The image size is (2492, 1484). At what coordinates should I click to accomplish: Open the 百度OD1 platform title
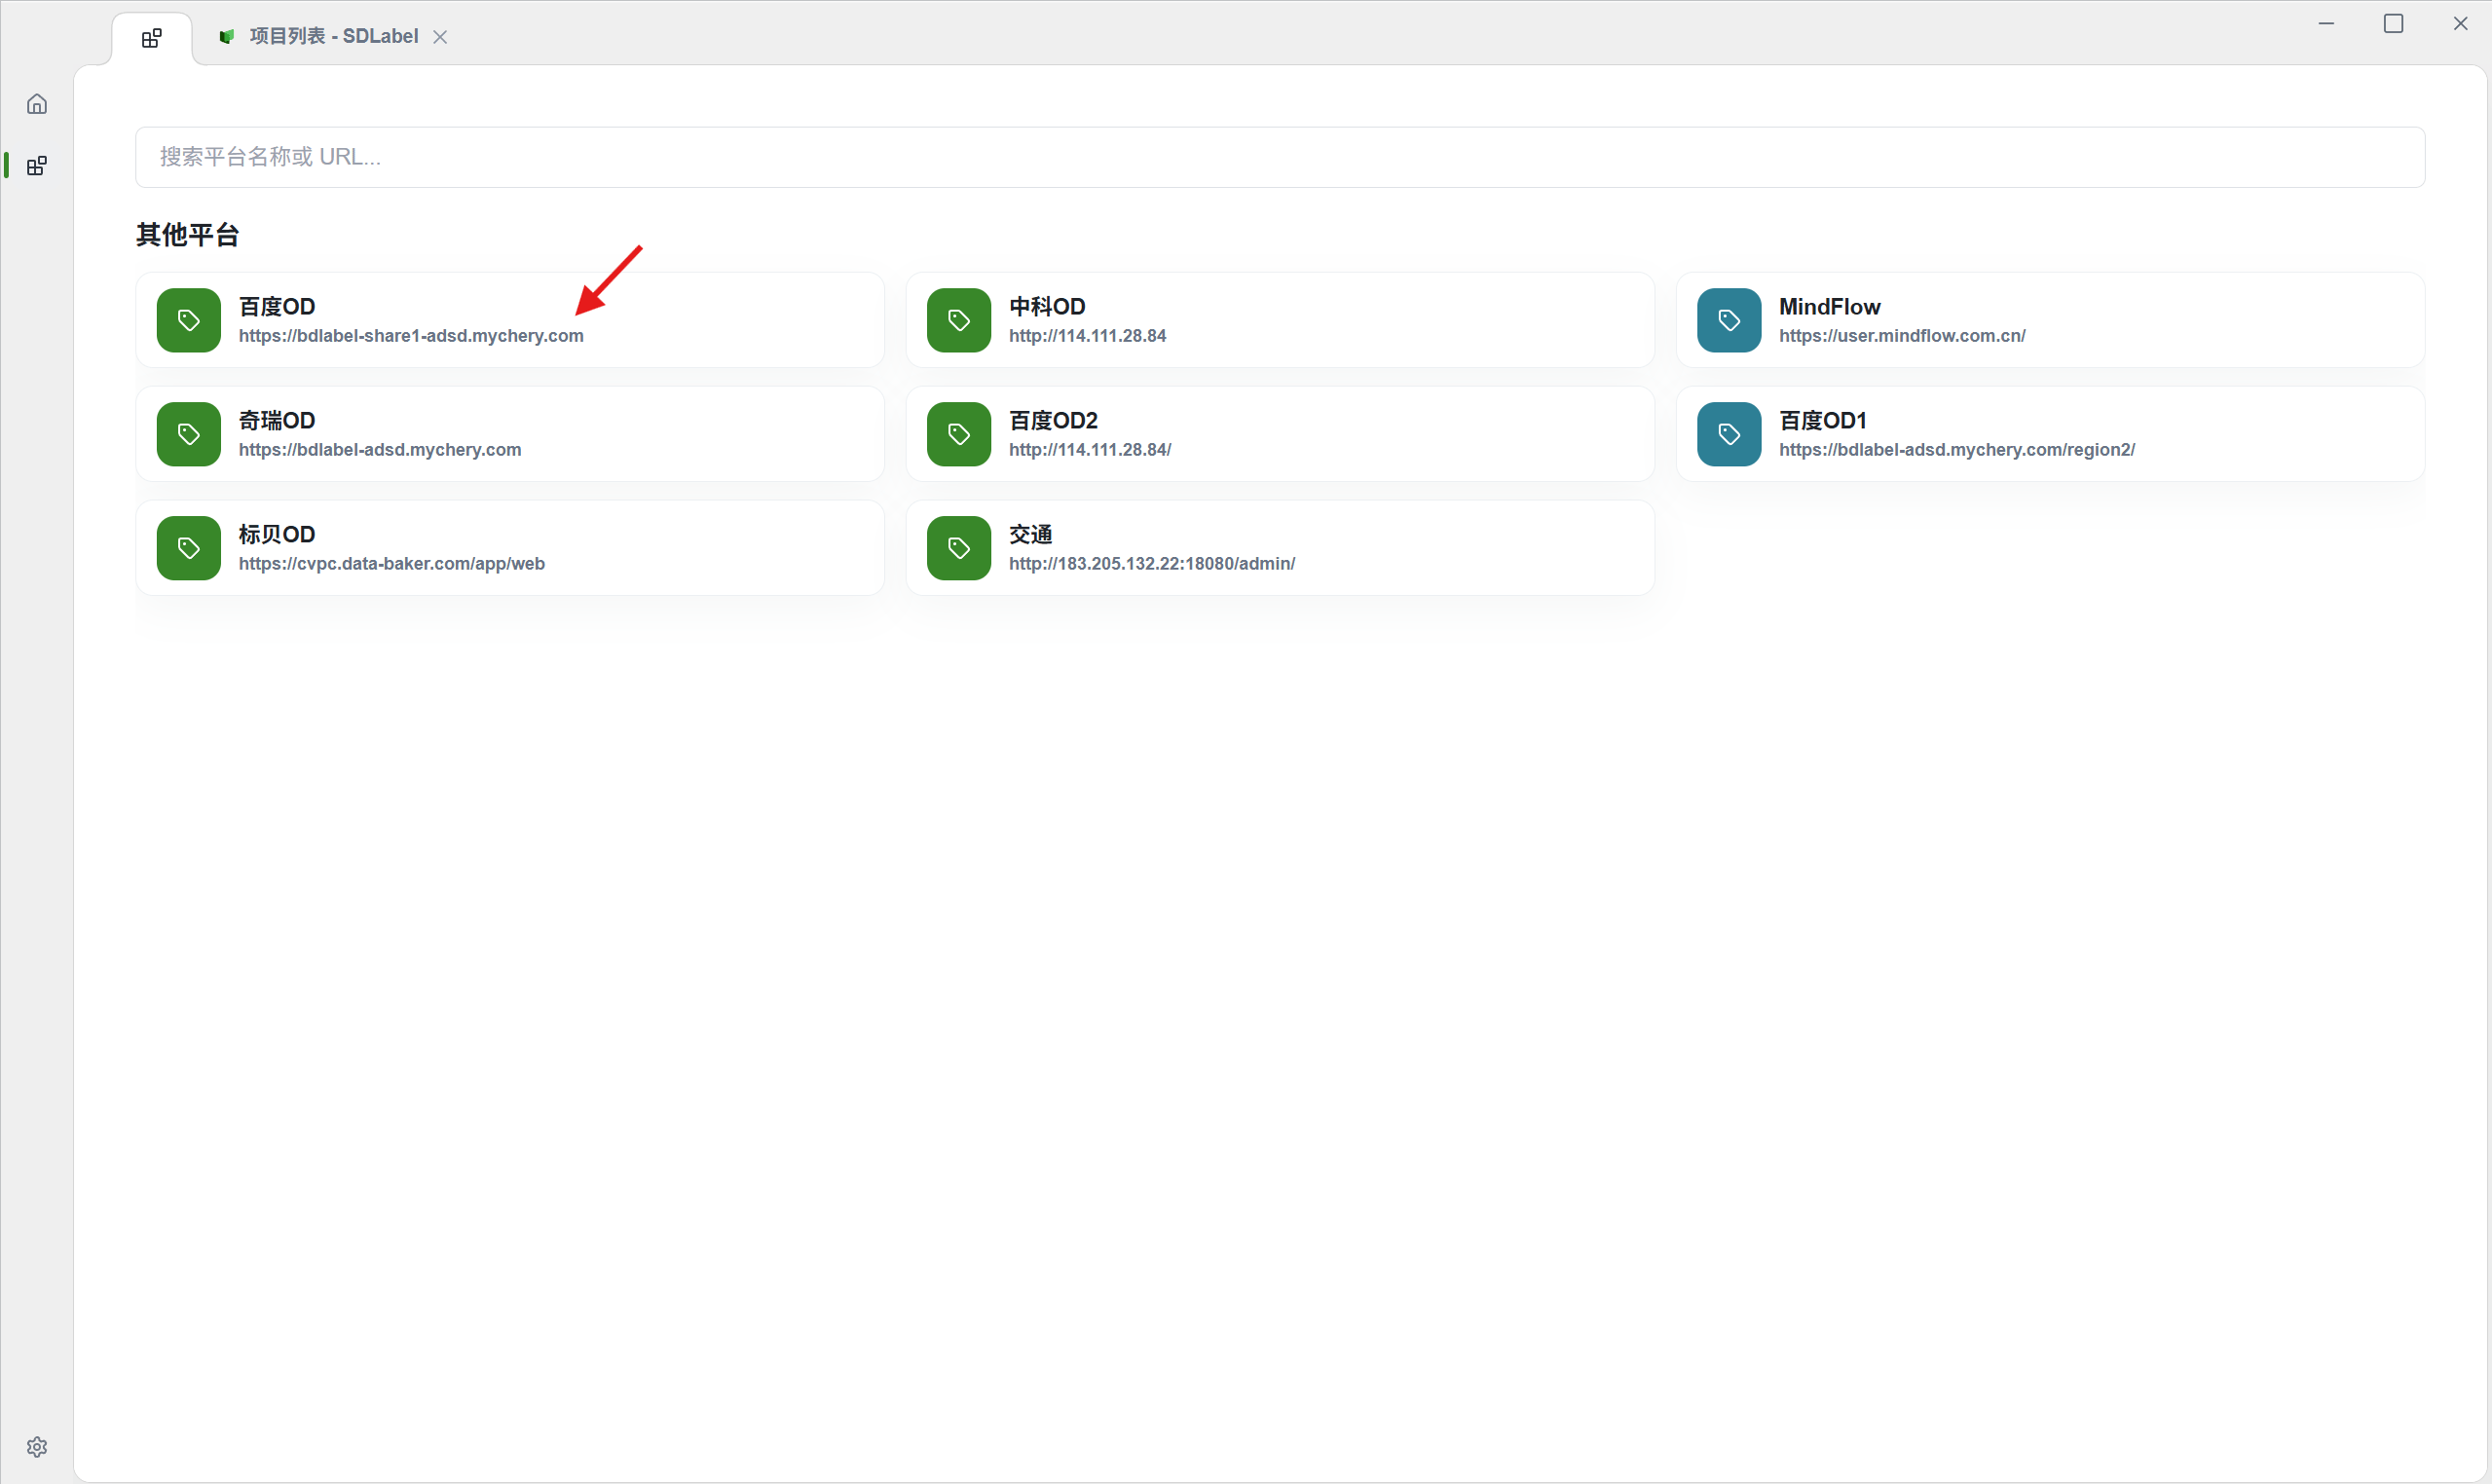[1822, 420]
